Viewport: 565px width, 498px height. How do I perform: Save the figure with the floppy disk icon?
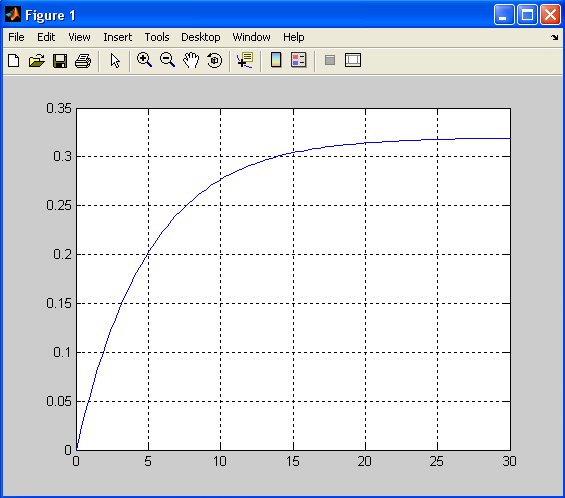(x=60, y=61)
